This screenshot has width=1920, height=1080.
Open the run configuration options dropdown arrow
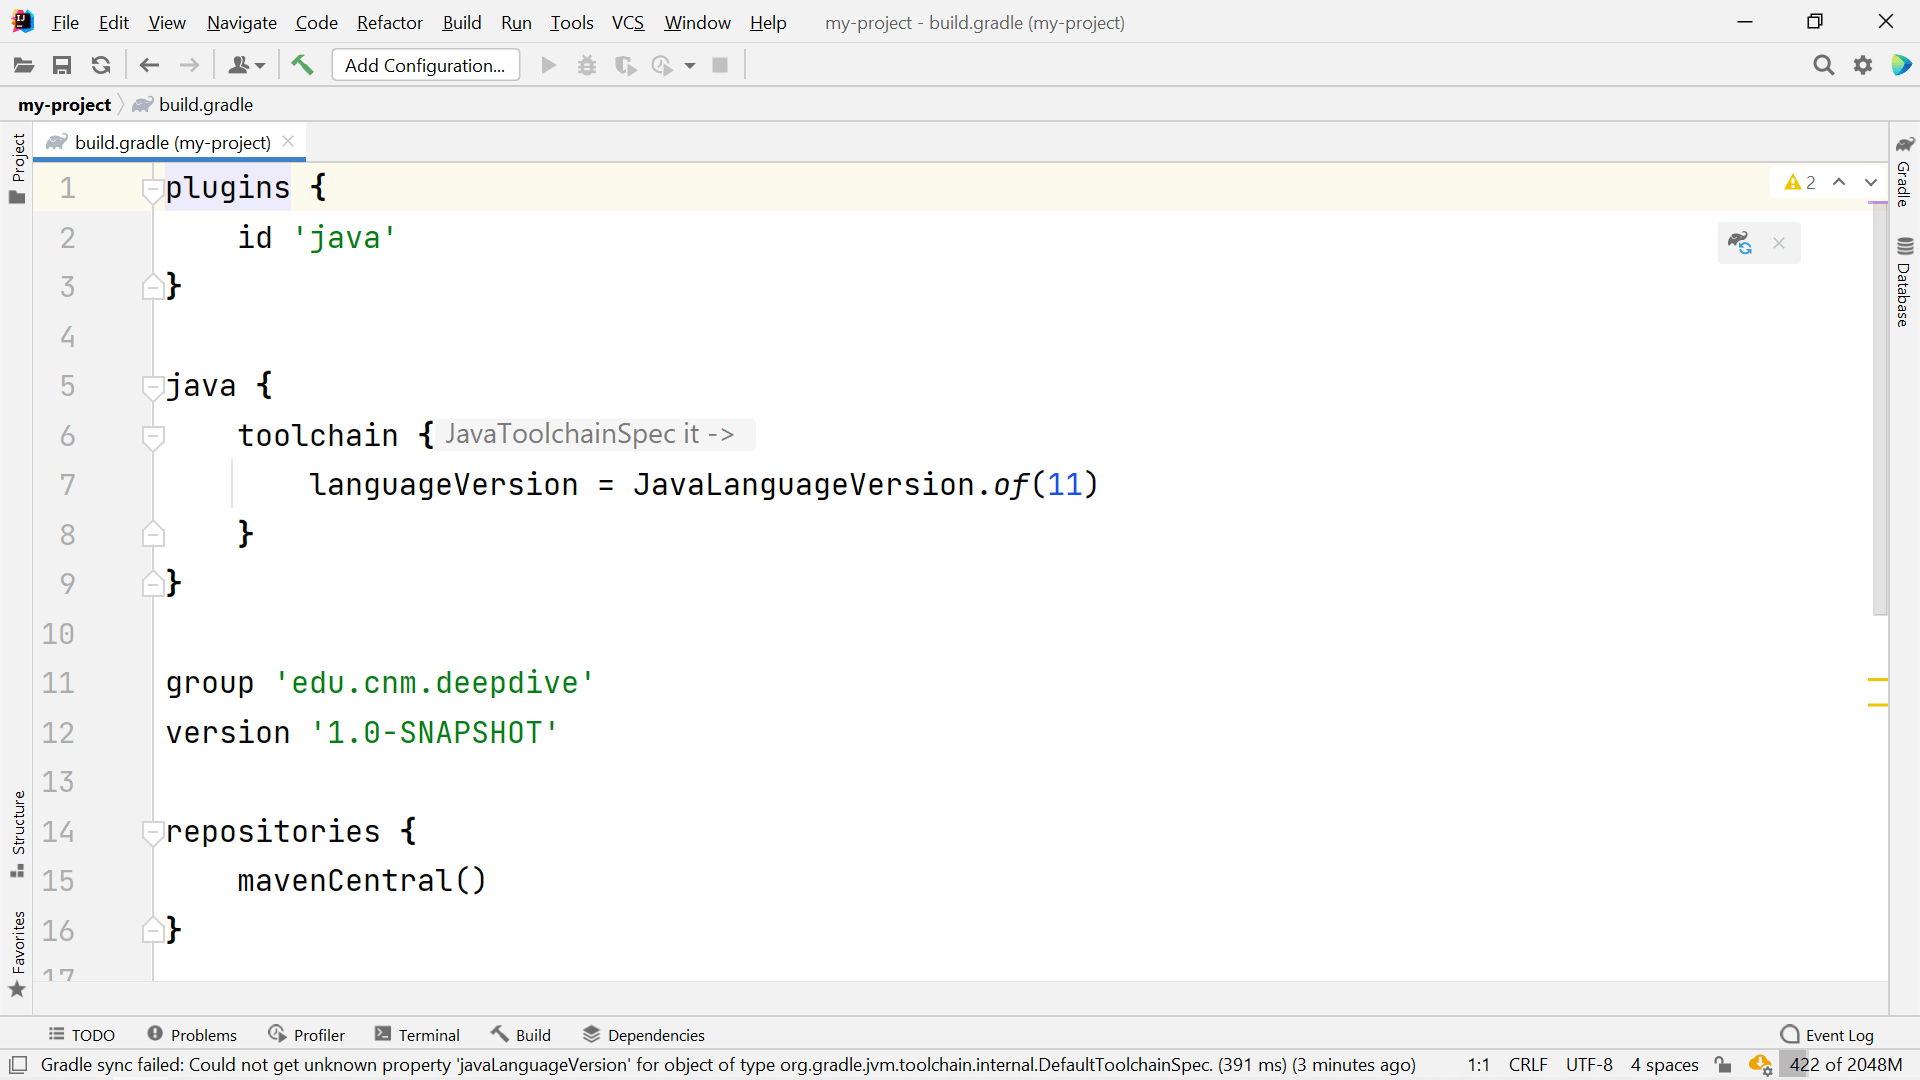click(x=692, y=64)
